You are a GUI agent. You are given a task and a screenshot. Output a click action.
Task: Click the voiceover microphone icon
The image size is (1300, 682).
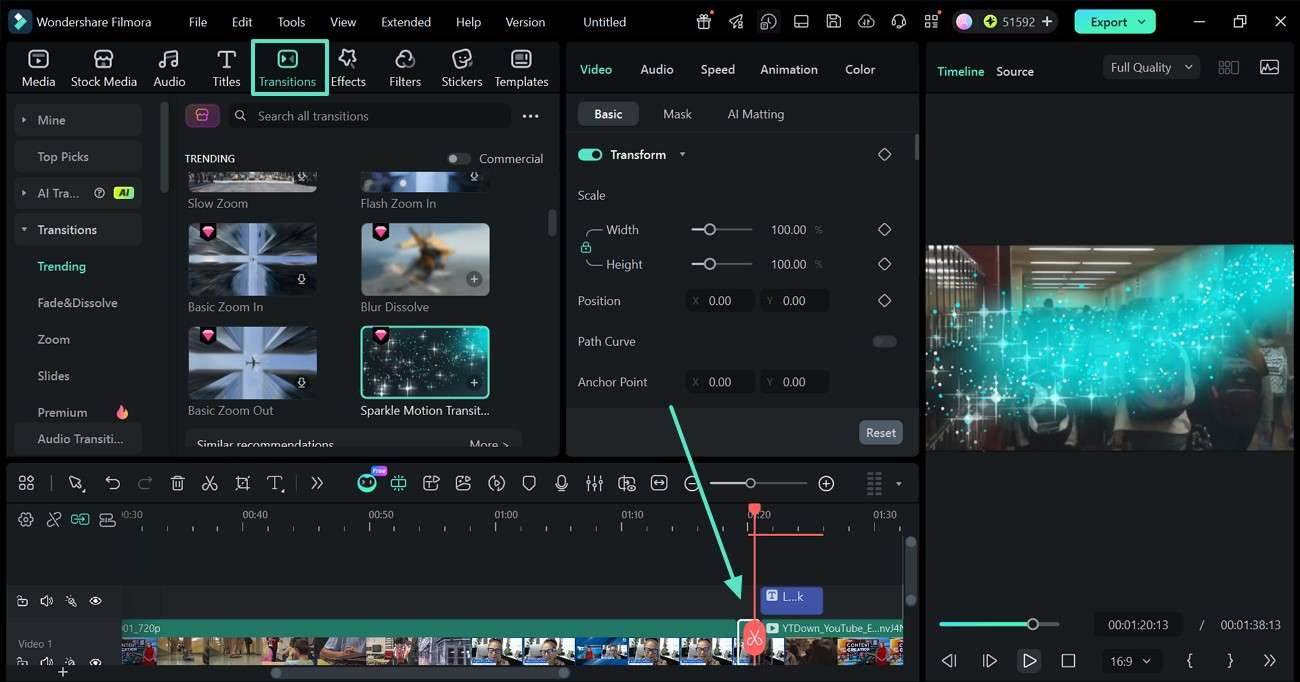click(561, 483)
